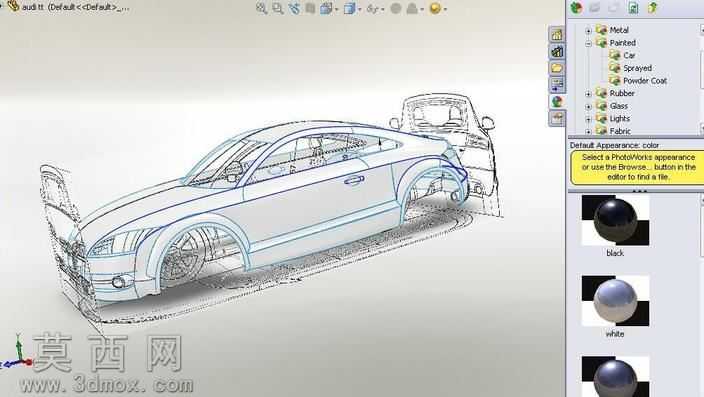The image size is (704, 397).
Task: Click the Glass folder icon
Action: [601, 106]
